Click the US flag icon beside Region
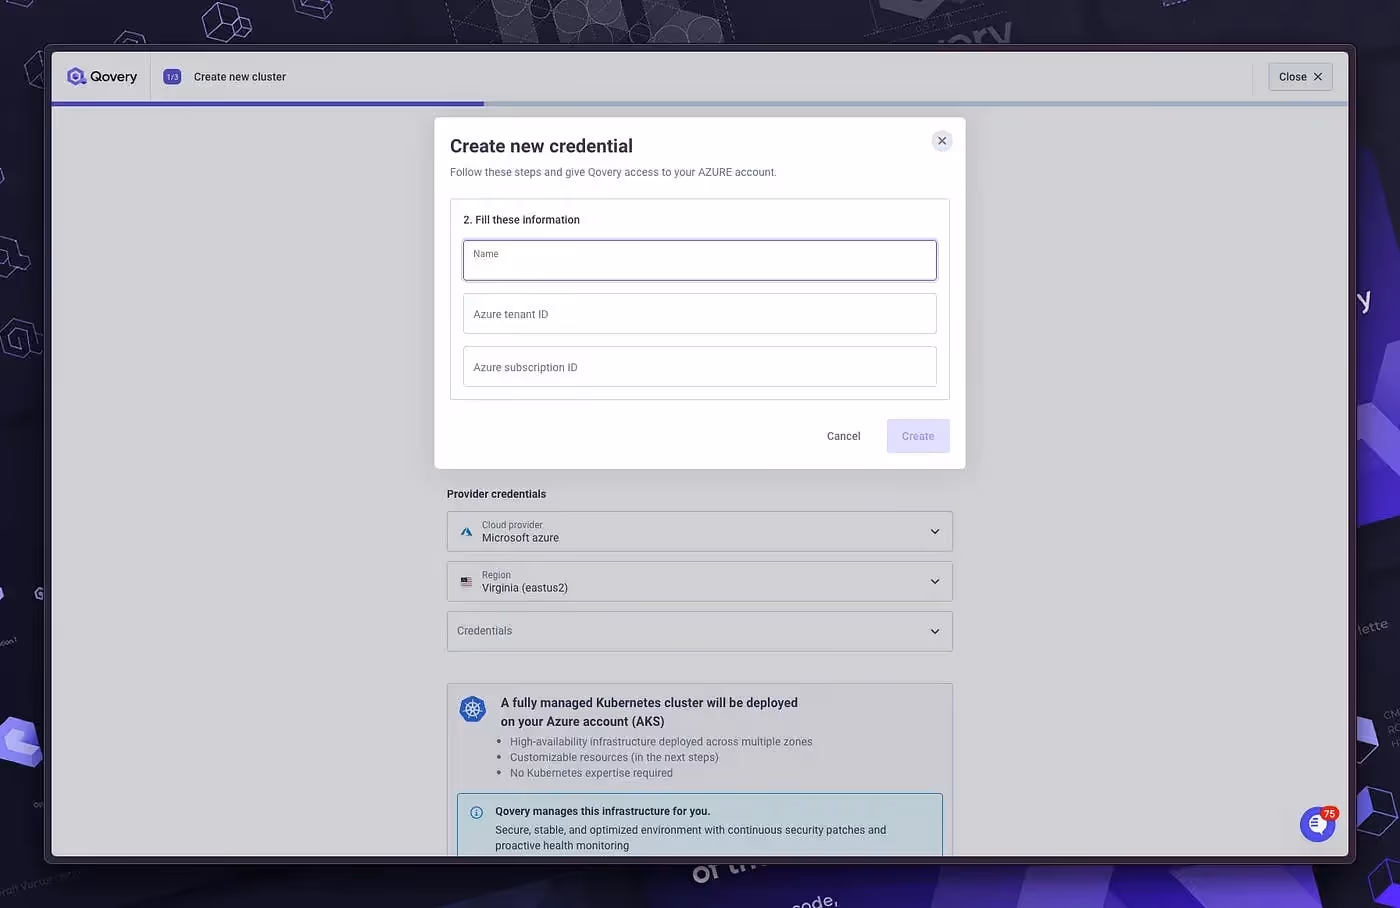Screen dimensions: 1400x908 click(466, 581)
